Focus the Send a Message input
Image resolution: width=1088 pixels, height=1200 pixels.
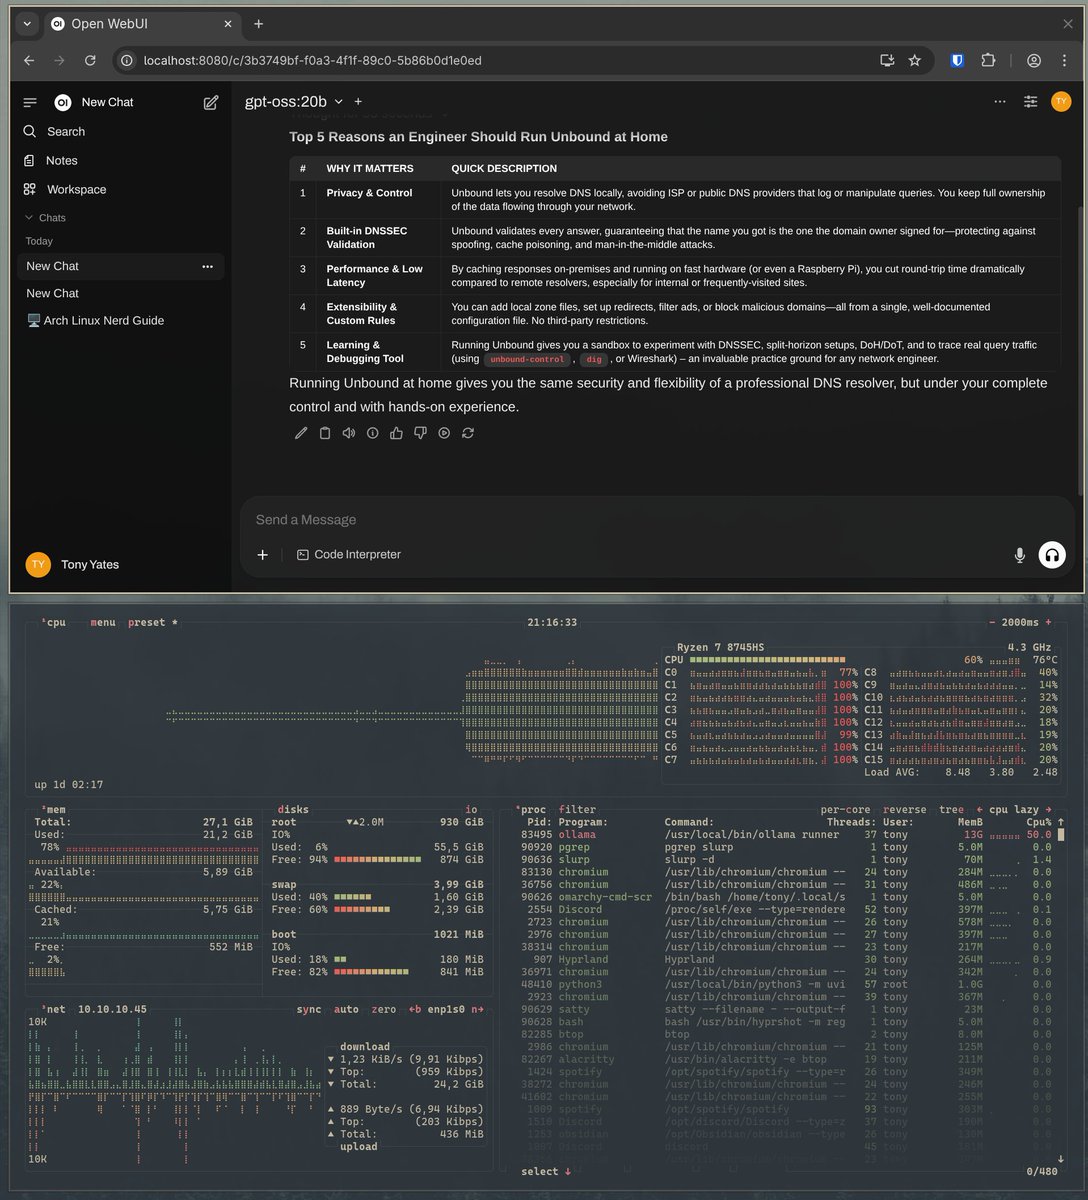(655, 520)
